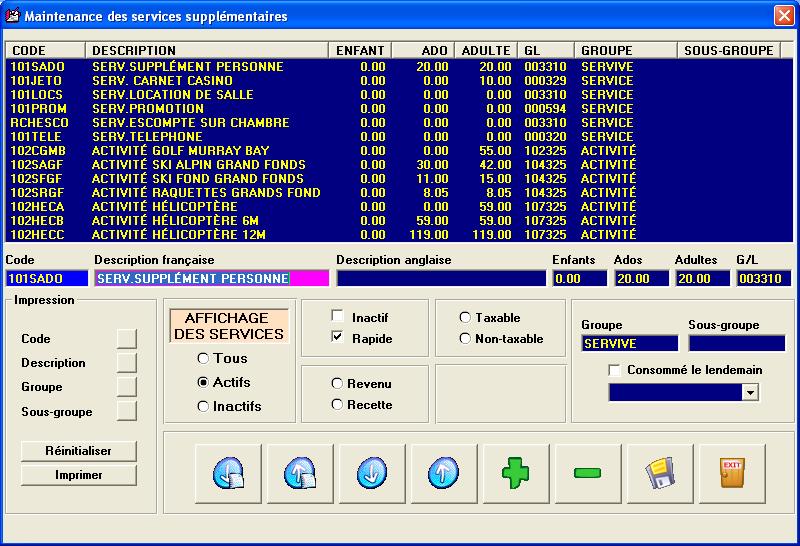
Task: Click the green minus delete button
Action: (588, 473)
